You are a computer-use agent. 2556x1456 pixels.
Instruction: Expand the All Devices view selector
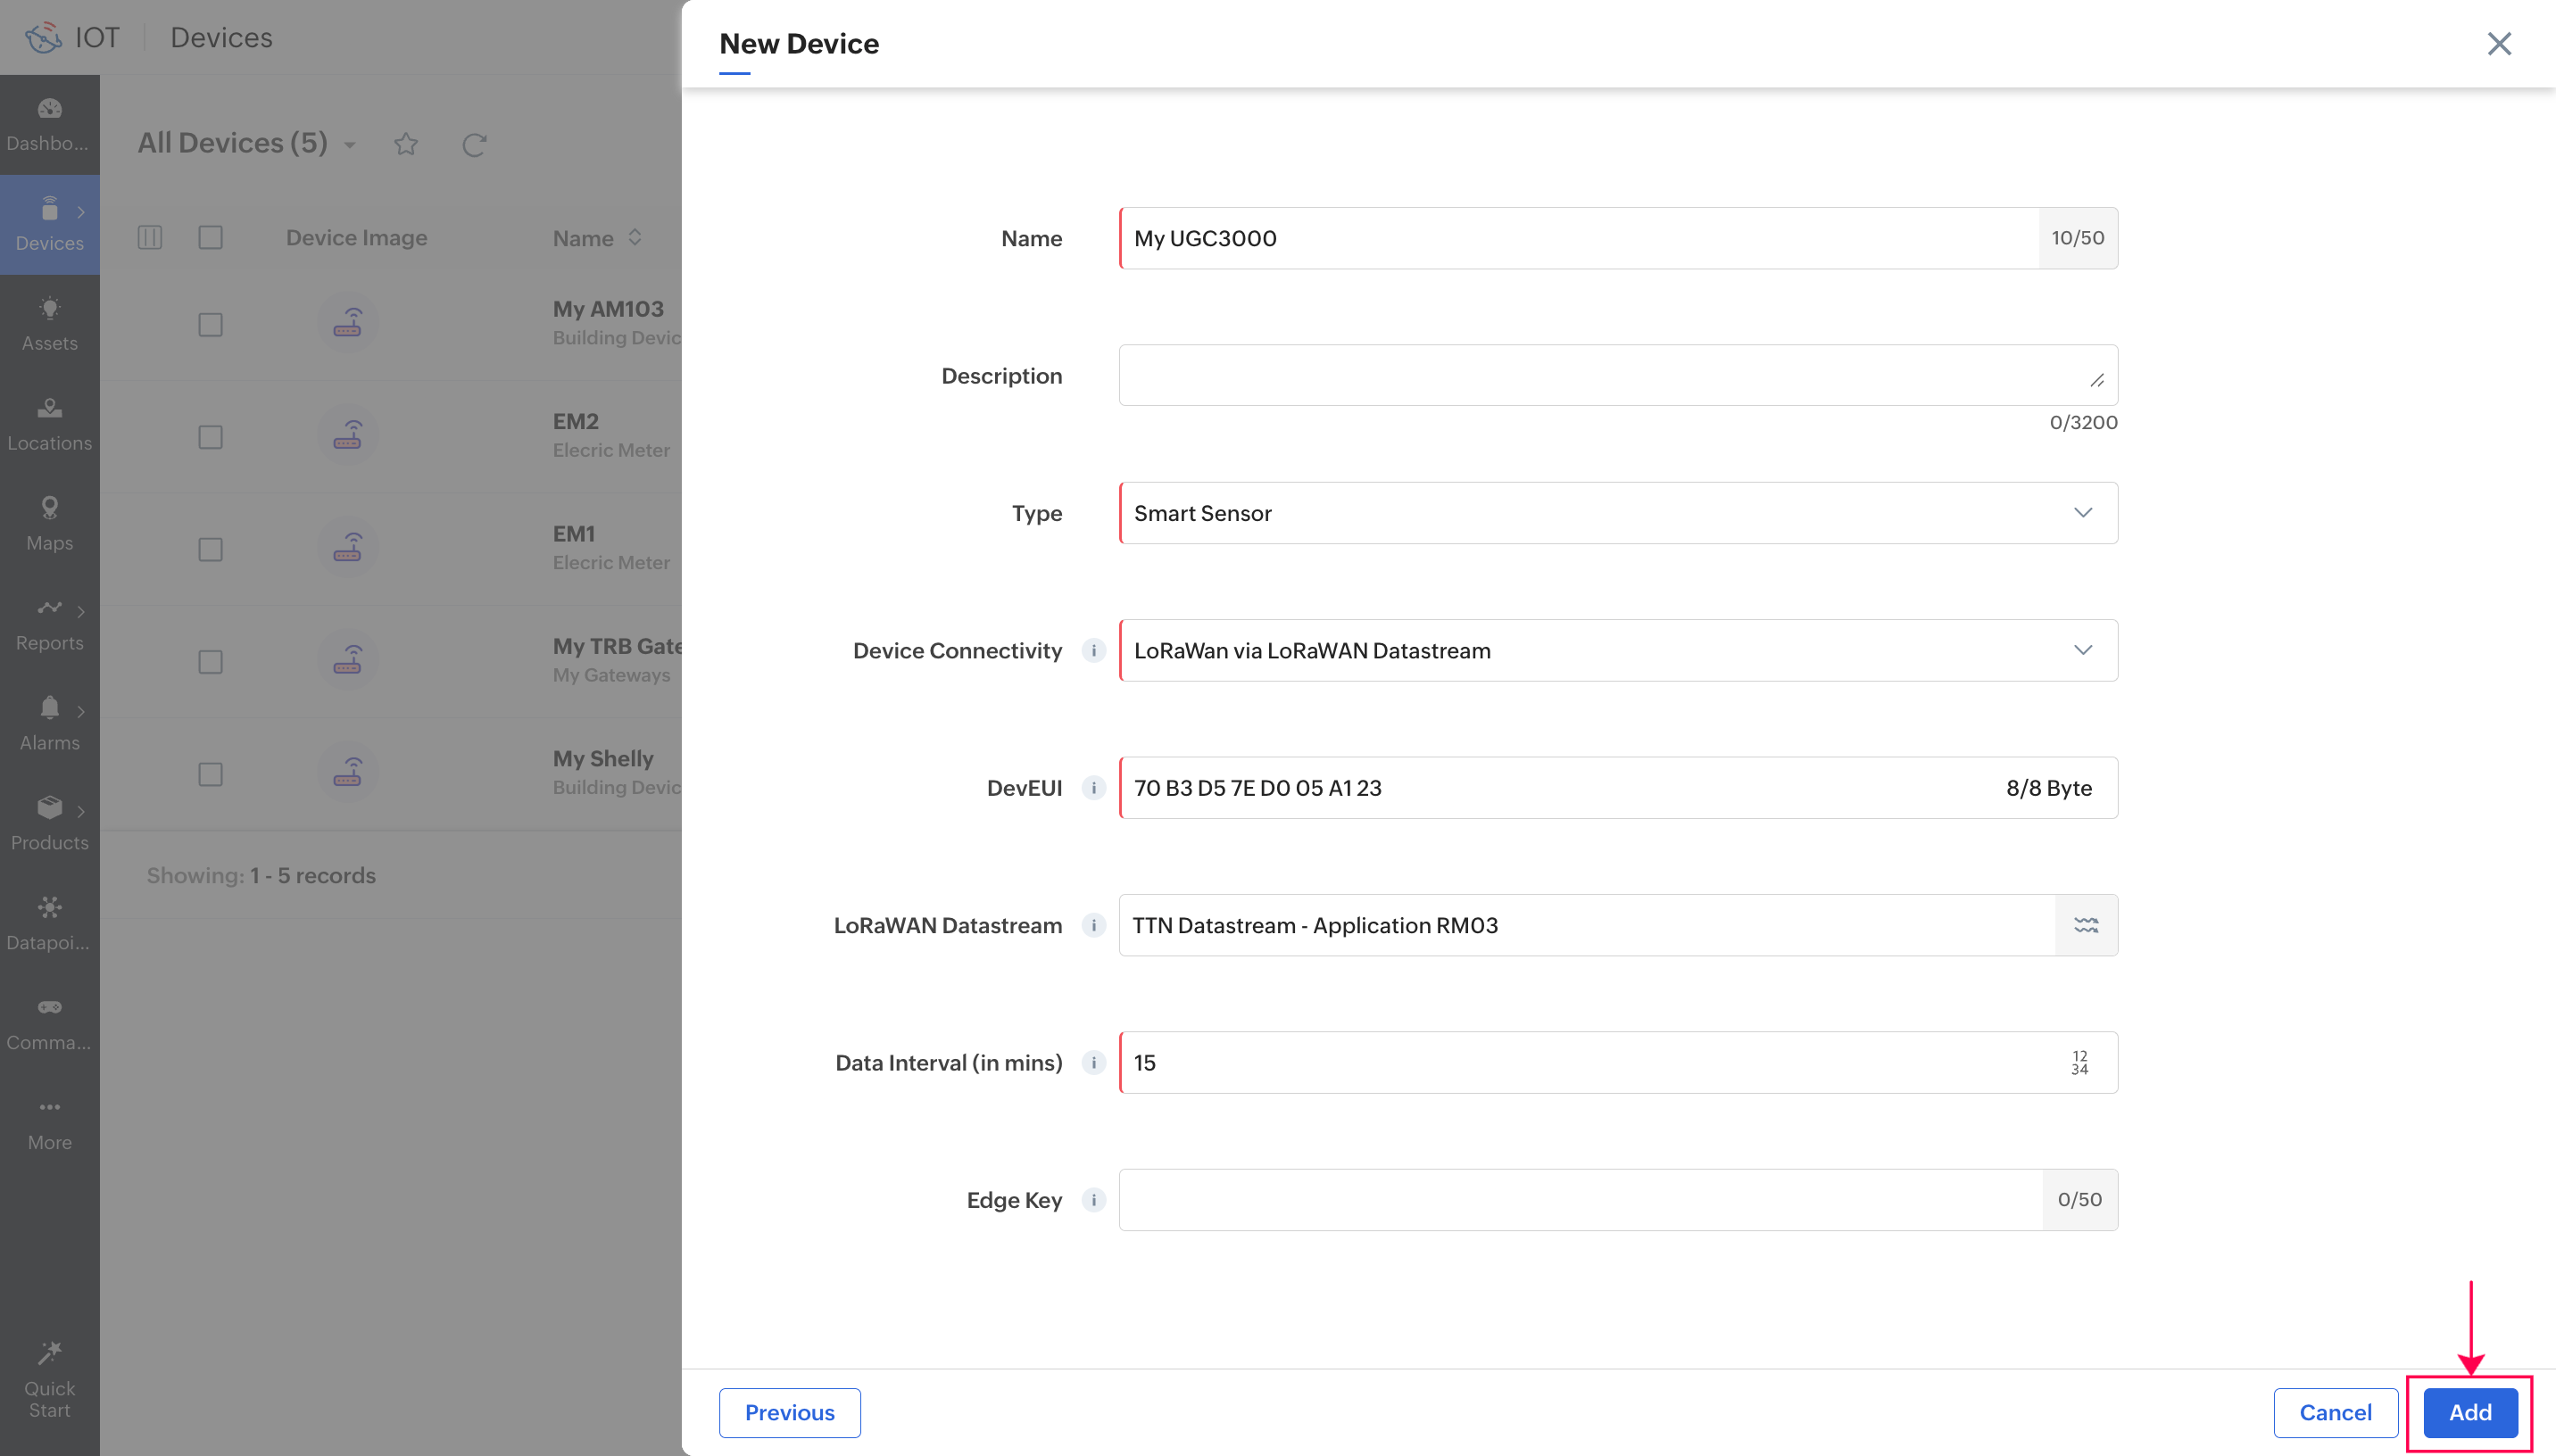point(349,145)
